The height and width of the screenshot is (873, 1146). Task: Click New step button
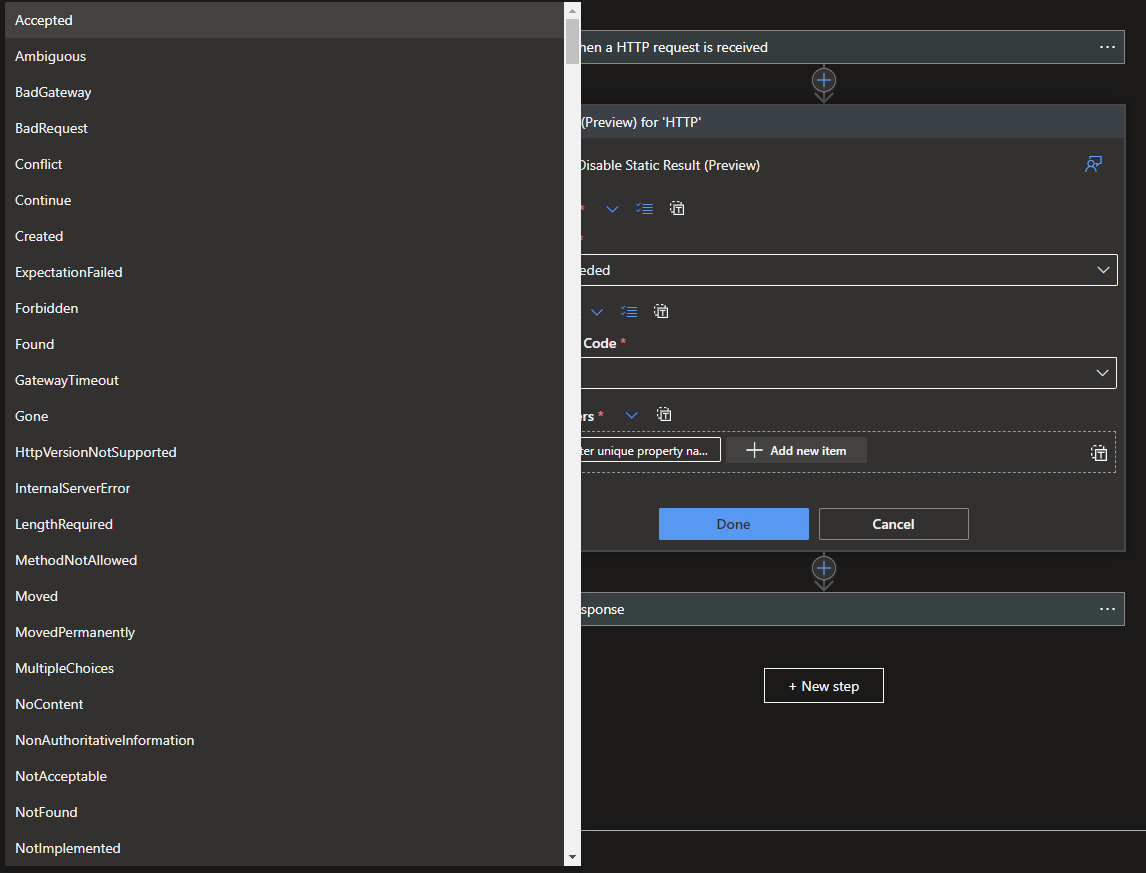[824, 686]
